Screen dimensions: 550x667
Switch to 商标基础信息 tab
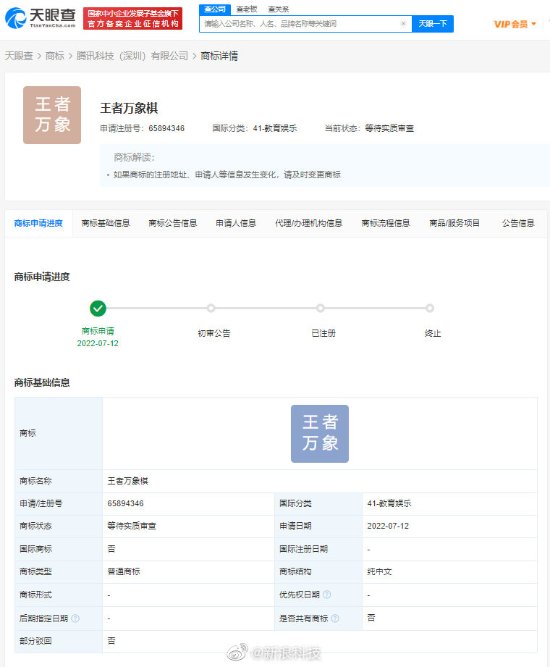click(105, 223)
